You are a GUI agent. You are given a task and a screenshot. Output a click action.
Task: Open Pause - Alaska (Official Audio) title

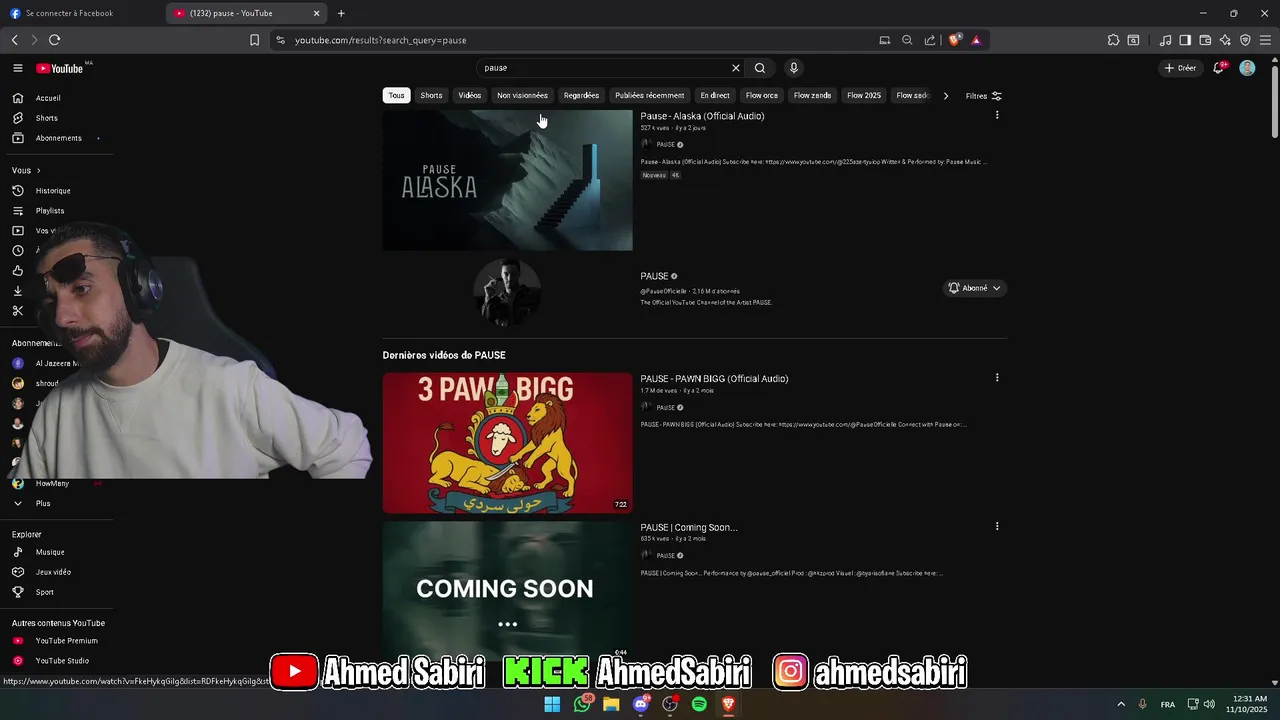[702, 116]
